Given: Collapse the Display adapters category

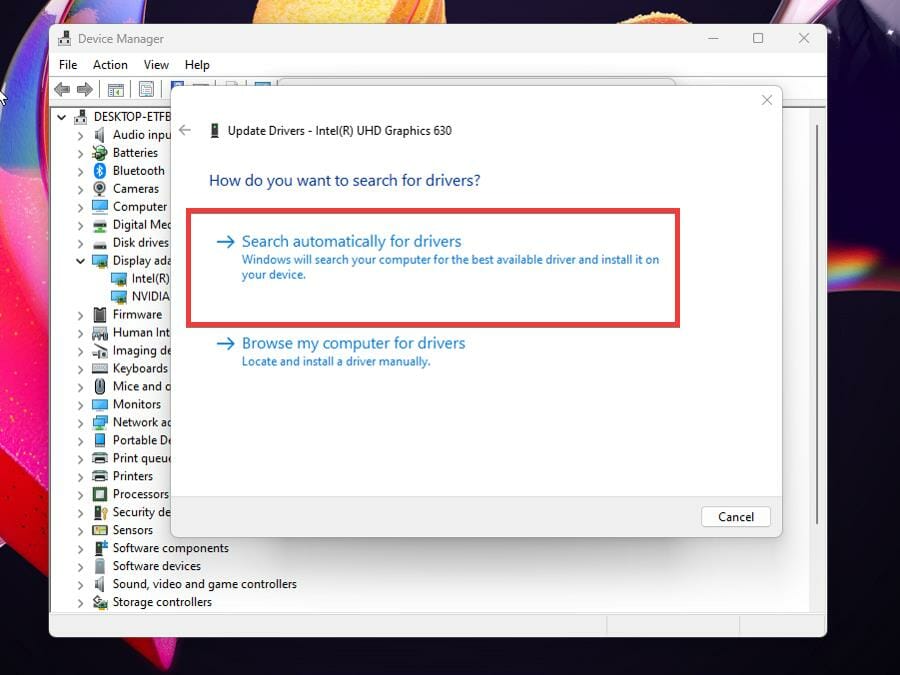Looking at the screenshot, I should click(80, 261).
